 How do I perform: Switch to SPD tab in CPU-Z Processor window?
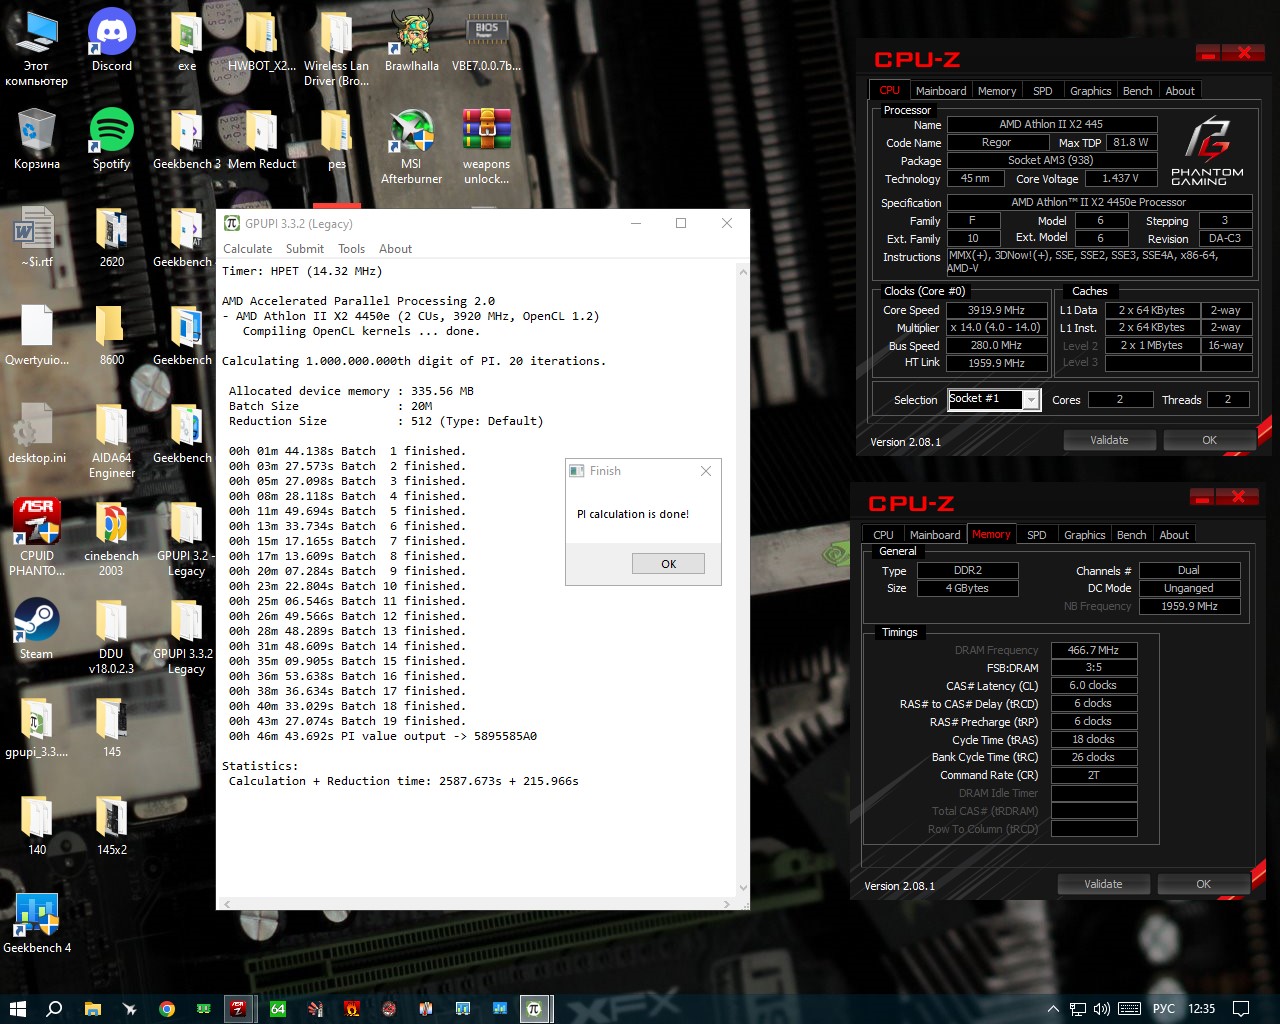[x=1042, y=91]
